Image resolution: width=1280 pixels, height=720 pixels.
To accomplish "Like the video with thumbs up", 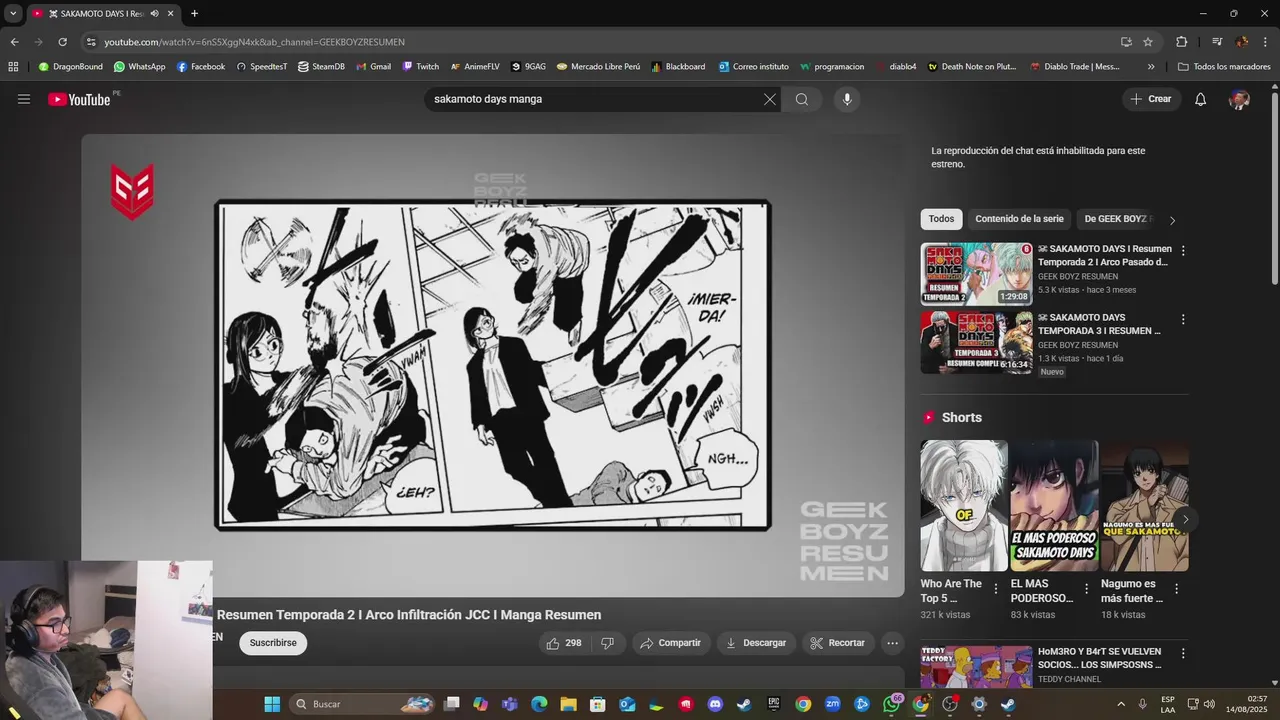I will pos(563,643).
